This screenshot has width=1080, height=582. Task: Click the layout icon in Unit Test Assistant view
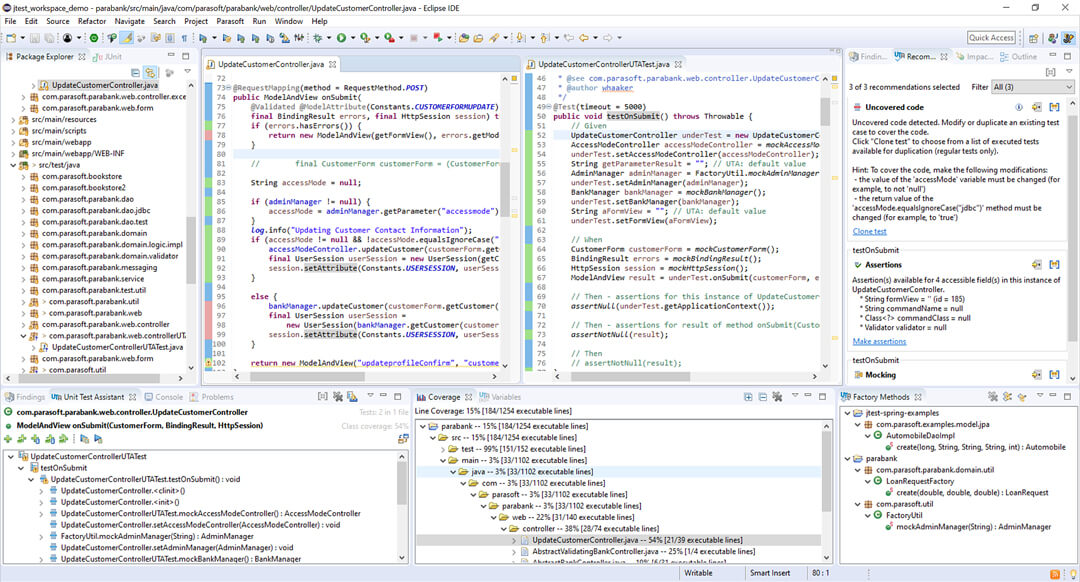point(322,397)
